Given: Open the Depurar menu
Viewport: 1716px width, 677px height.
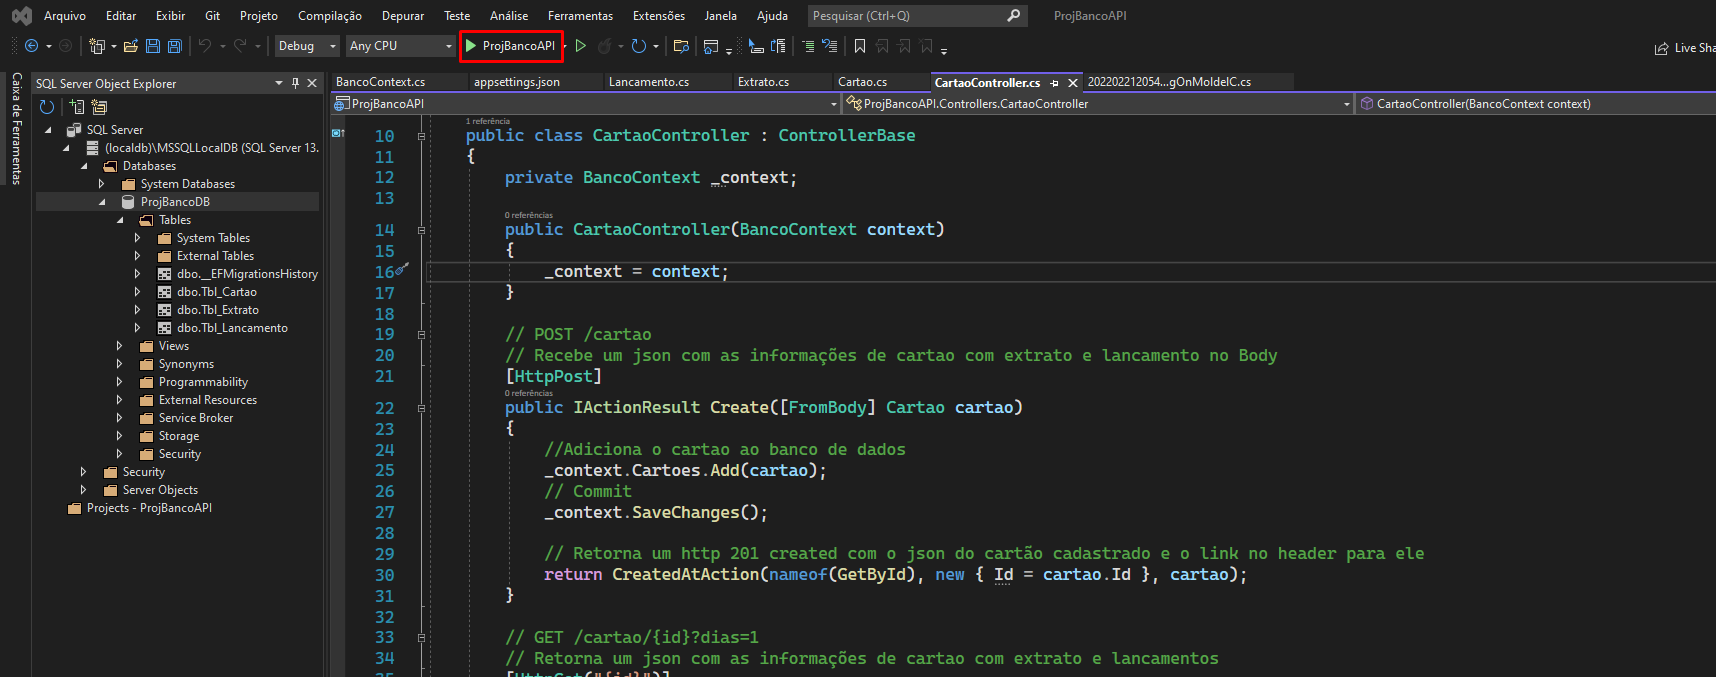Looking at the screenshot, I should [403, 16].
